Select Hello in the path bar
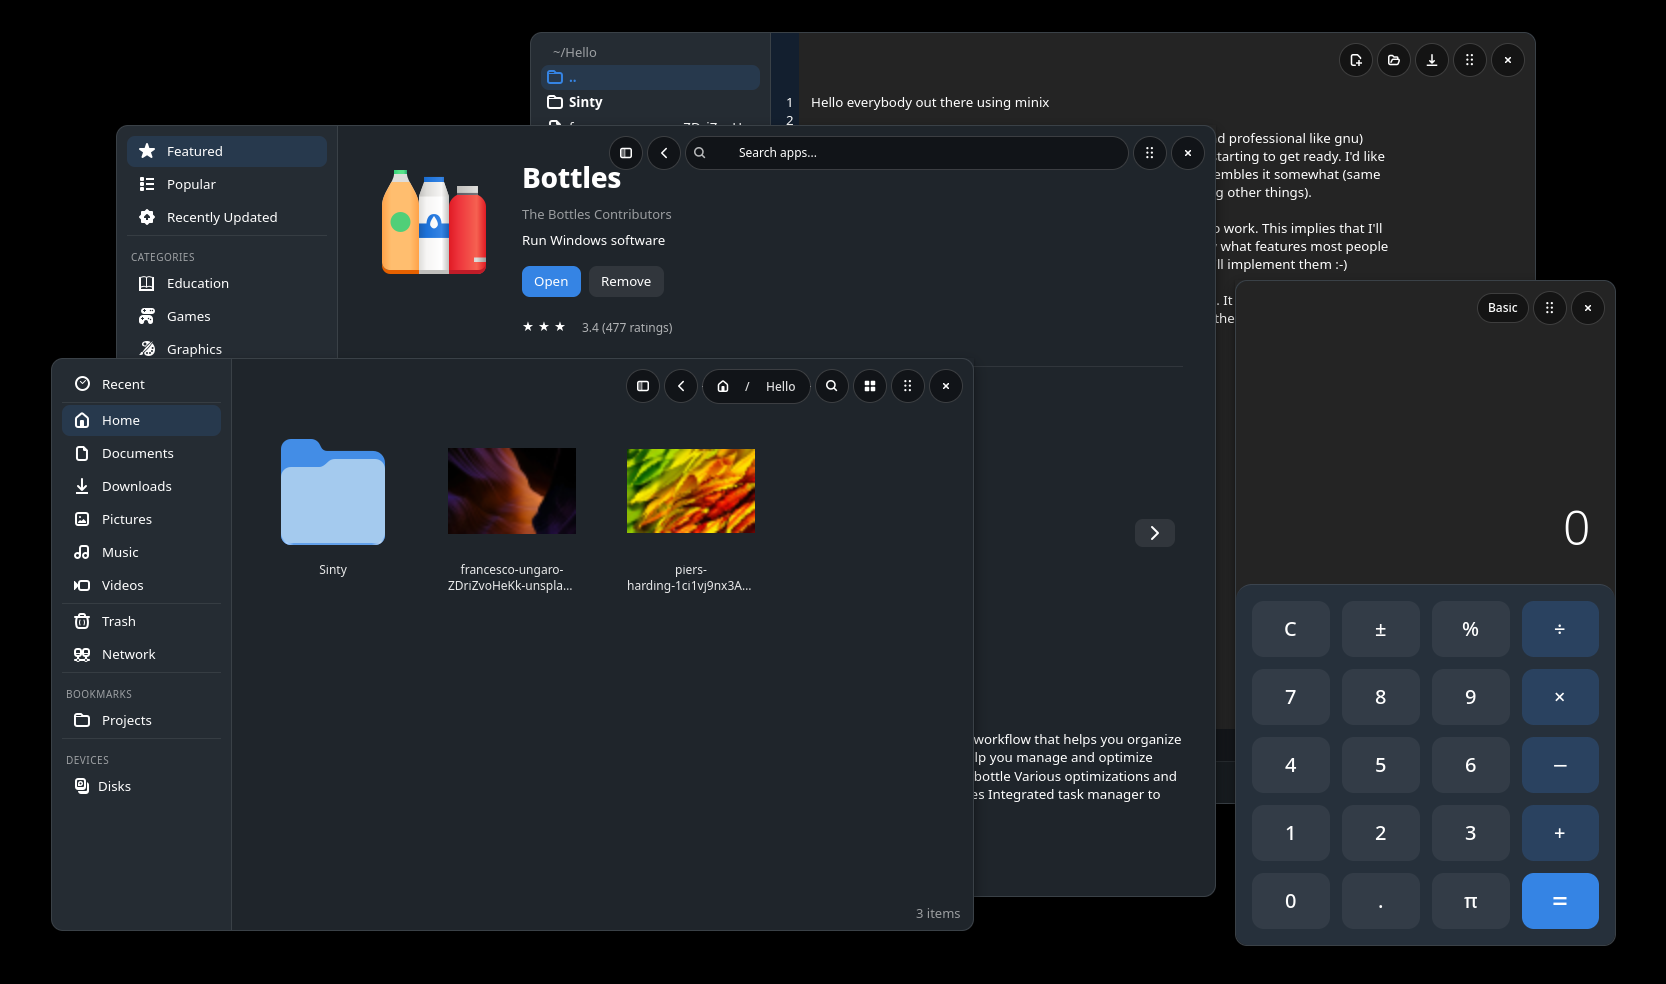Image resolution: width=1666 pixels, height=984 pixels. 781,387
